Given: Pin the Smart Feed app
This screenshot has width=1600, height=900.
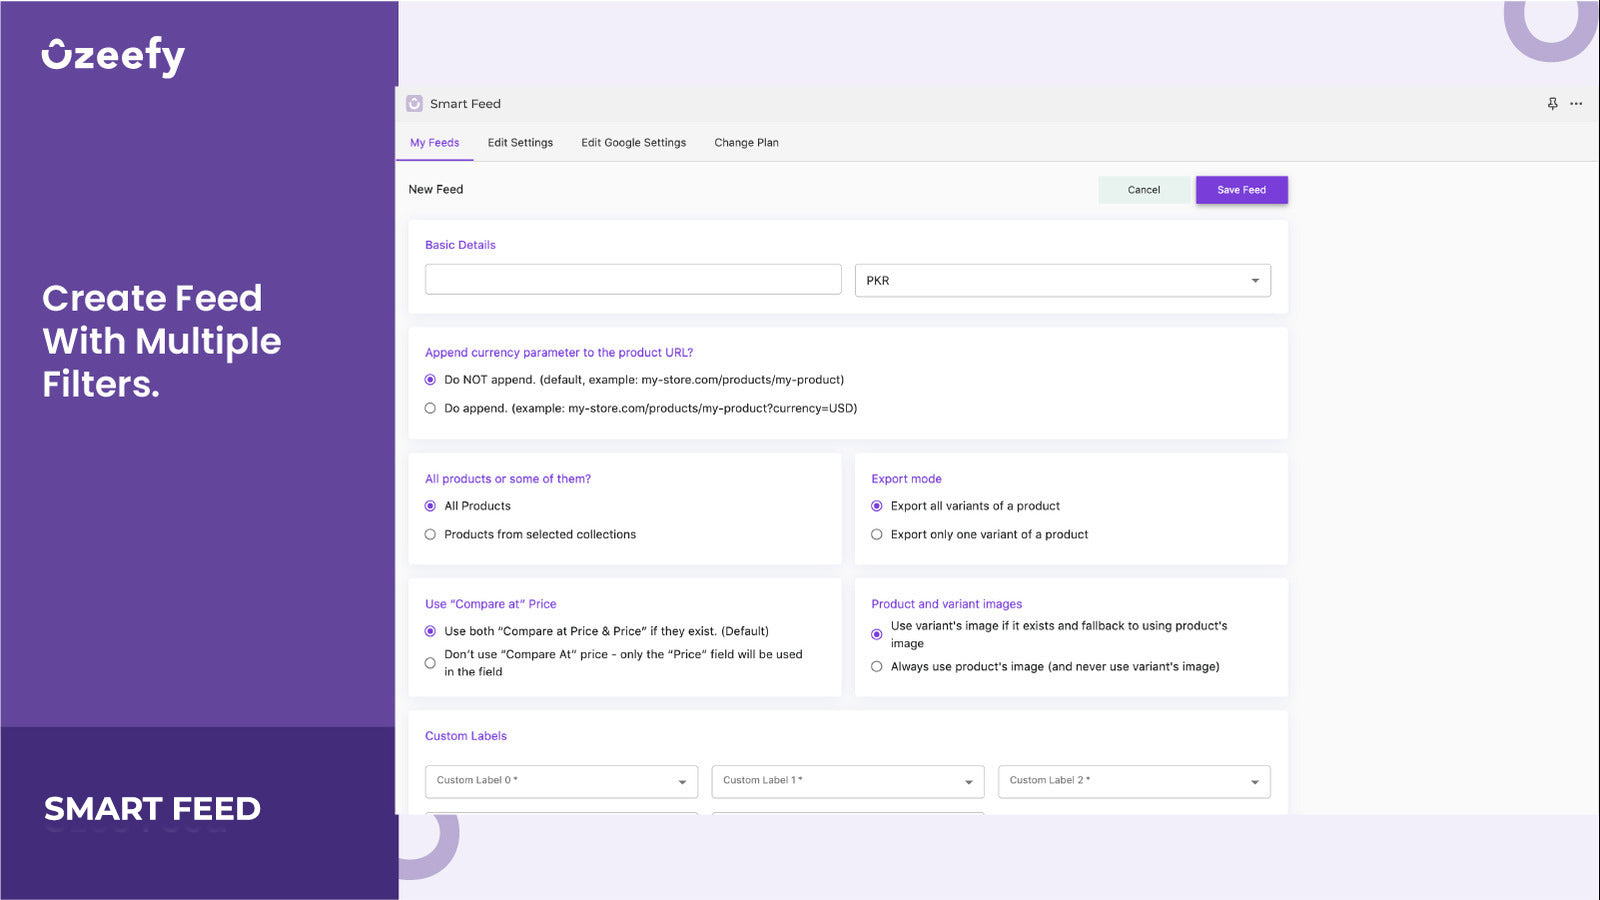Looking at the screenshot, I should 1552,103.
